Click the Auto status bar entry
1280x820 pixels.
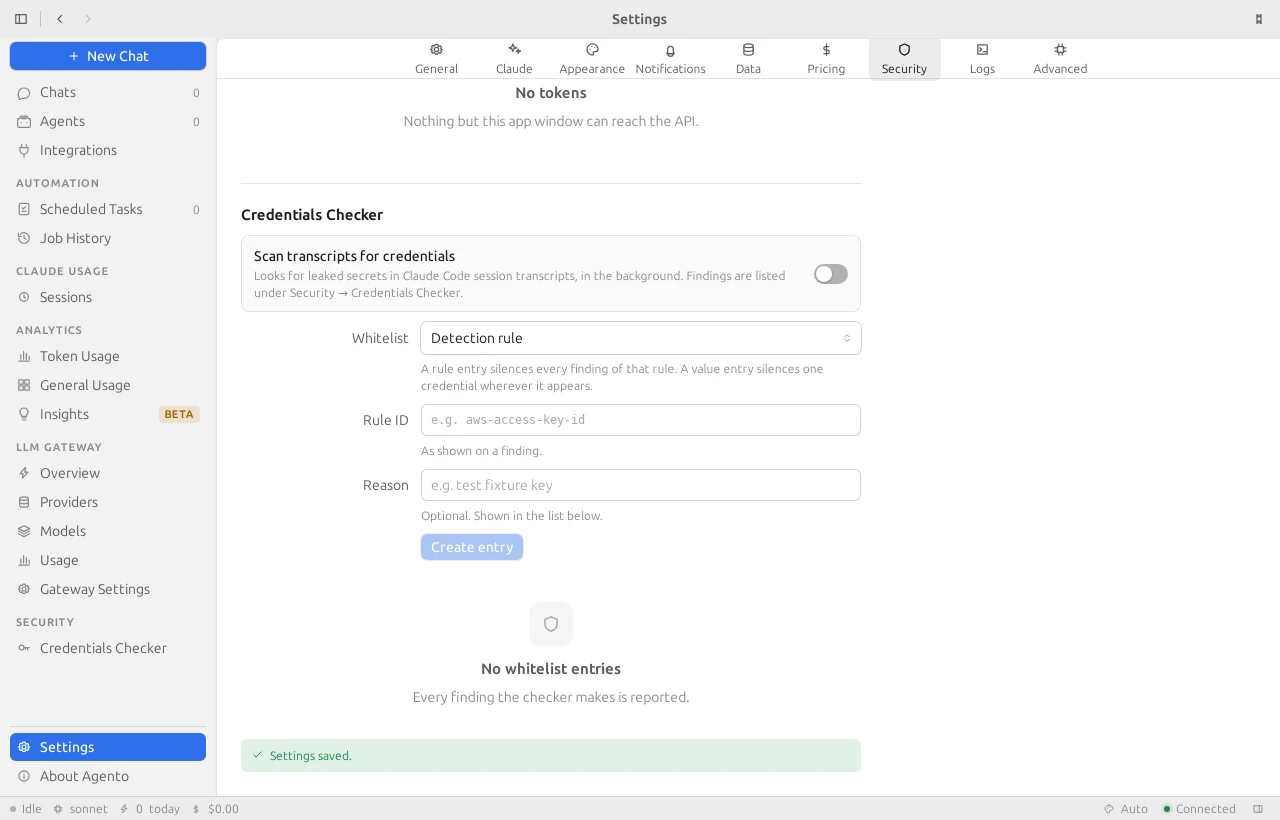tap(1126, 809)
